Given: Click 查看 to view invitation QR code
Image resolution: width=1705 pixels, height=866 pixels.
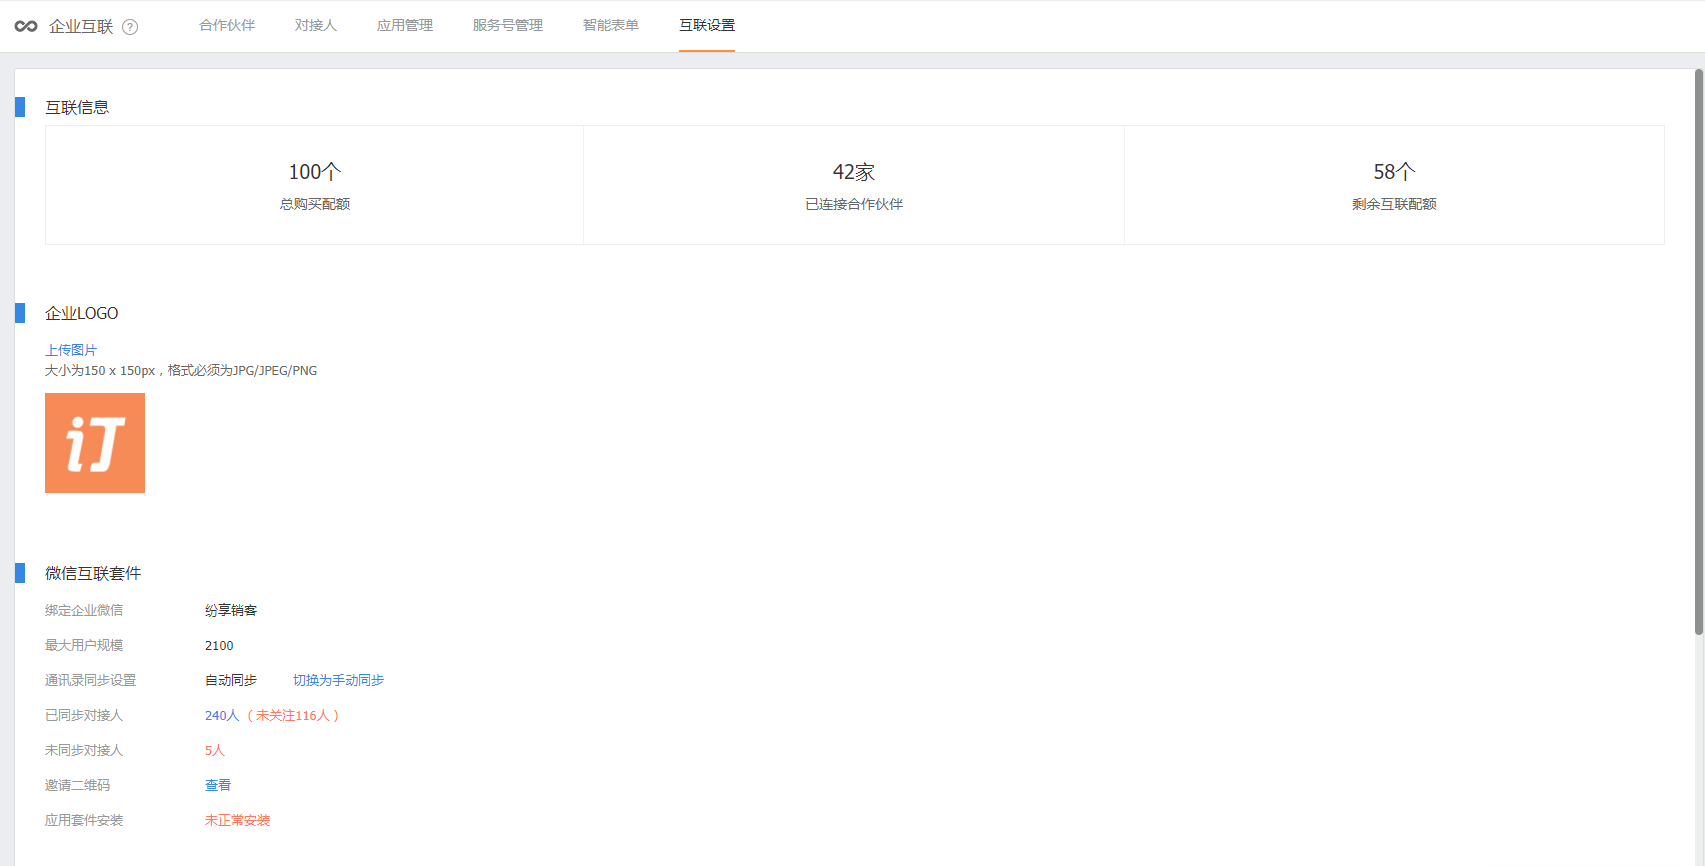Looking at the screenshot, I should coord(218,785).
